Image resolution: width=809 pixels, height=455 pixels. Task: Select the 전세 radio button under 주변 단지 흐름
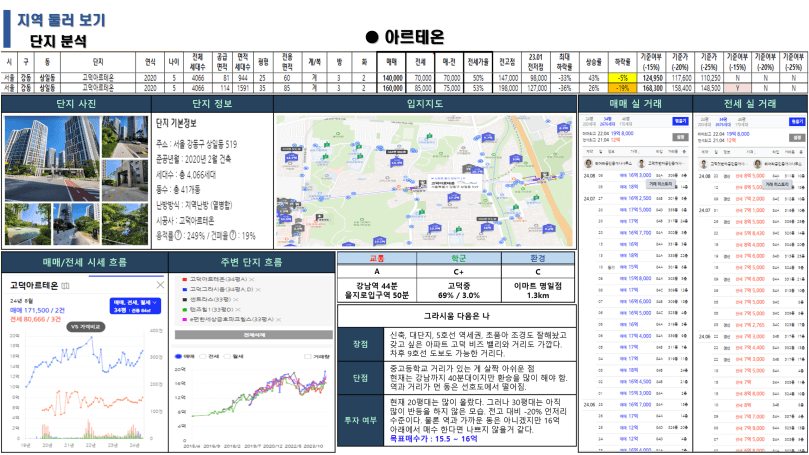203,356
